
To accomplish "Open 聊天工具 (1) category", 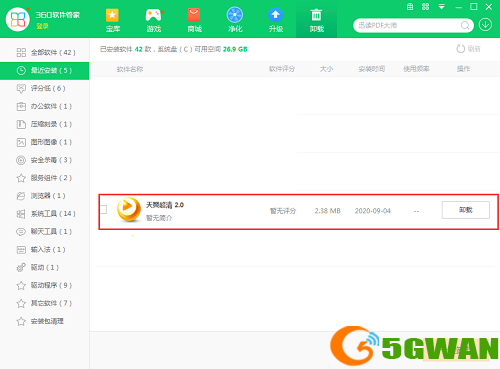I will (45, 232).
